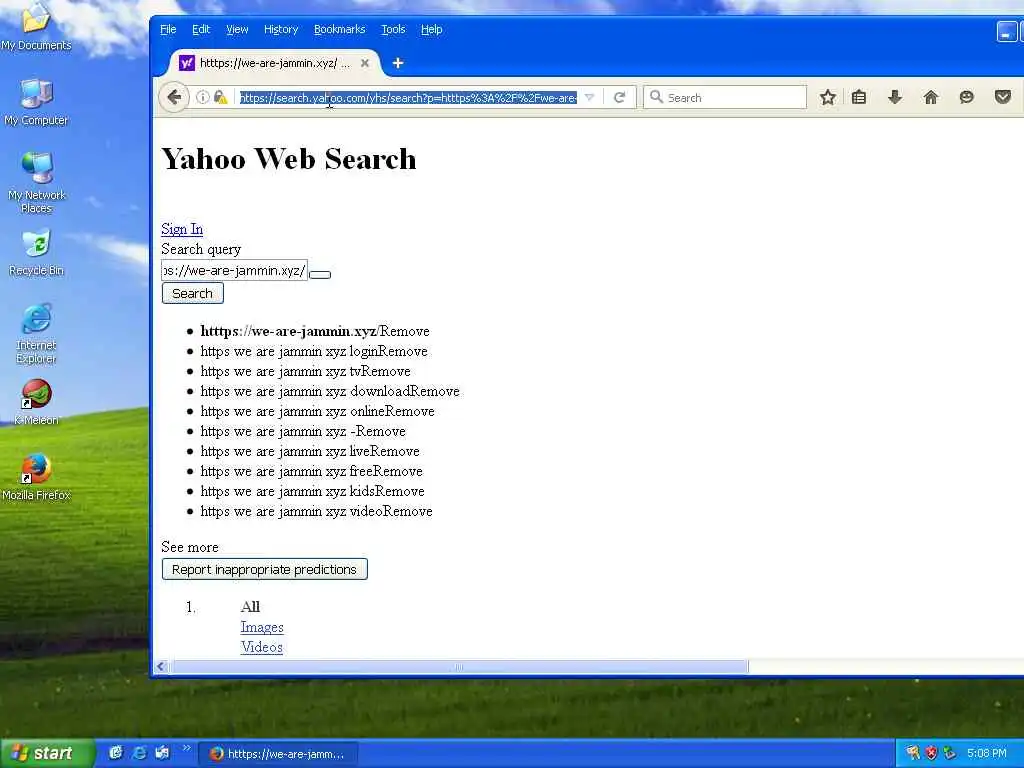Click the smiley chat icon in toolbar
The width and height of the screenshot is (1024, 768).
[967, 97]
